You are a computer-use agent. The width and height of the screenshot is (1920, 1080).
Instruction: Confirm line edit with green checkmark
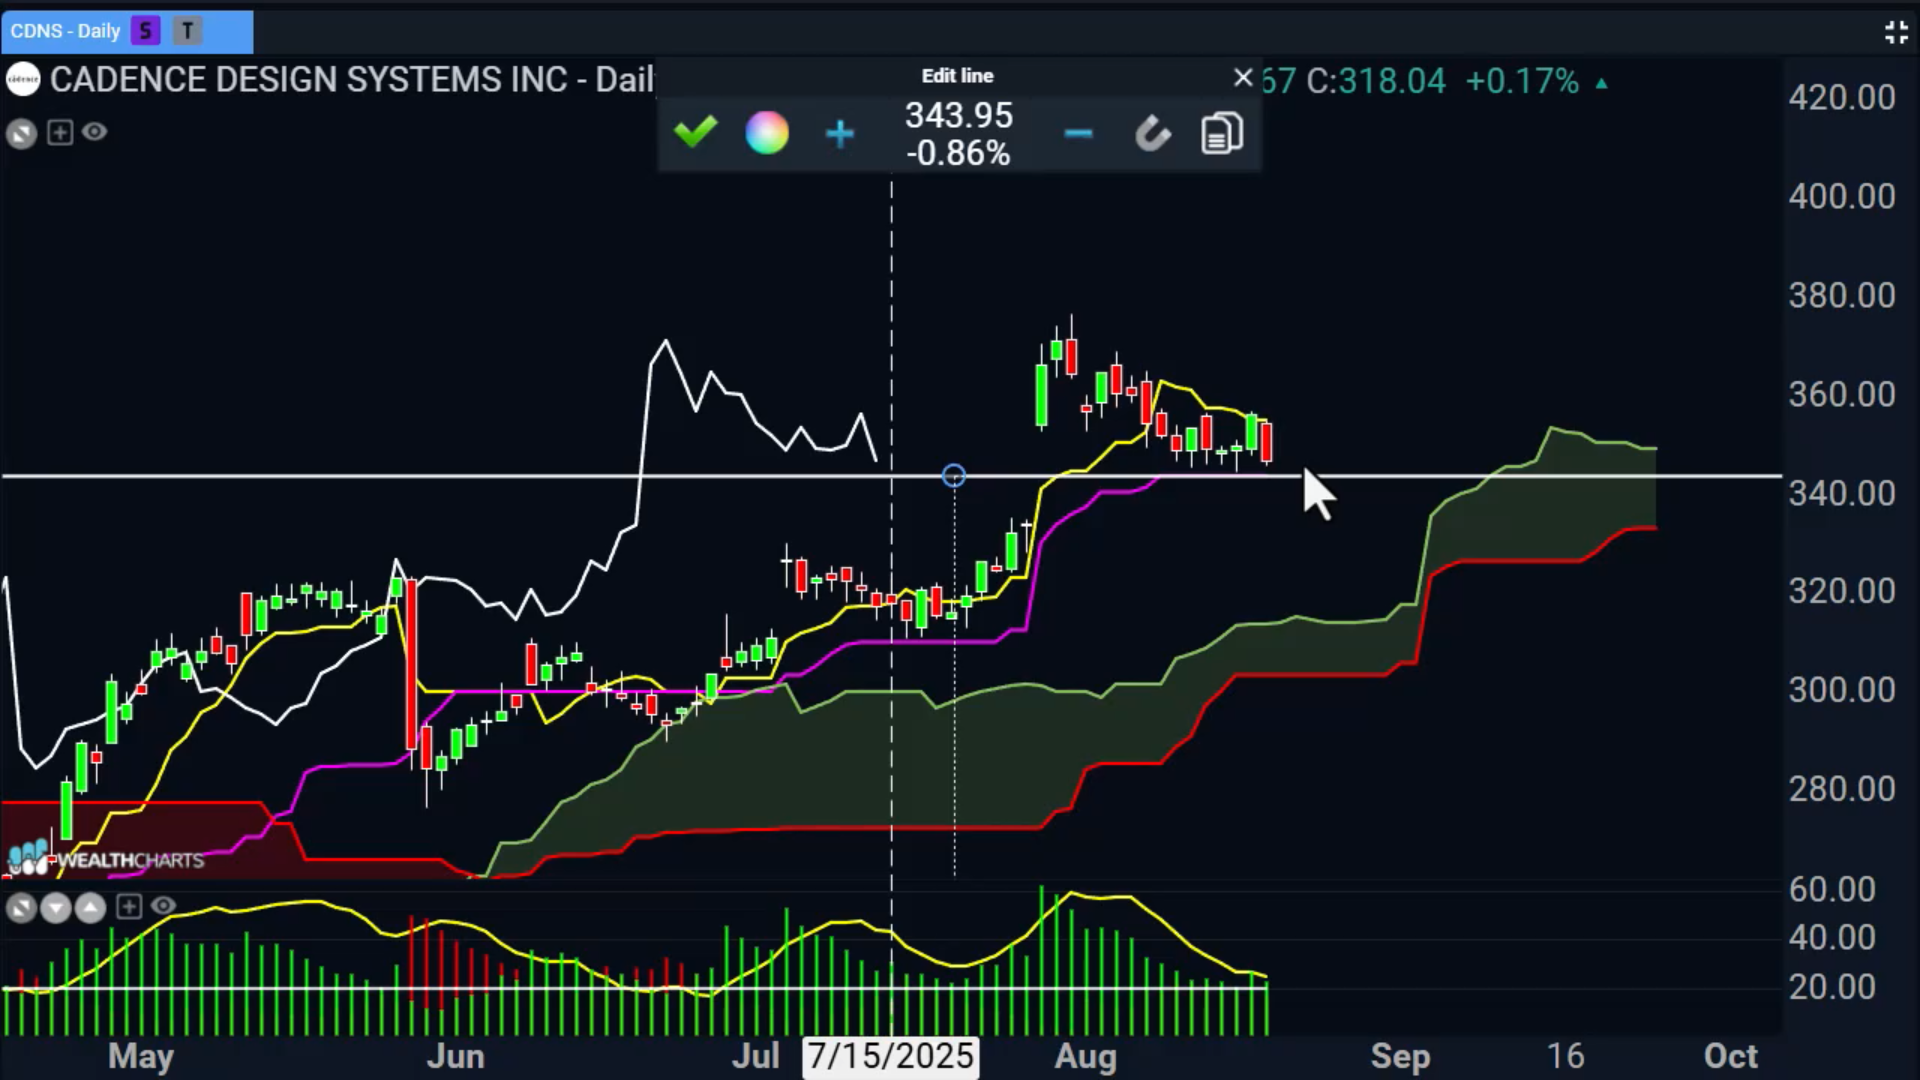click(x=696, y=132)
